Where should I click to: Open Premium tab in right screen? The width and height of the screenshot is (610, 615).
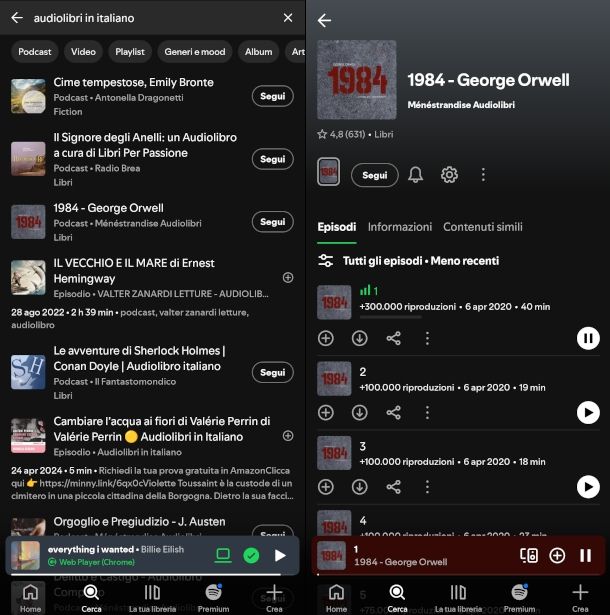pyautogui.click(x=519, y=598)
